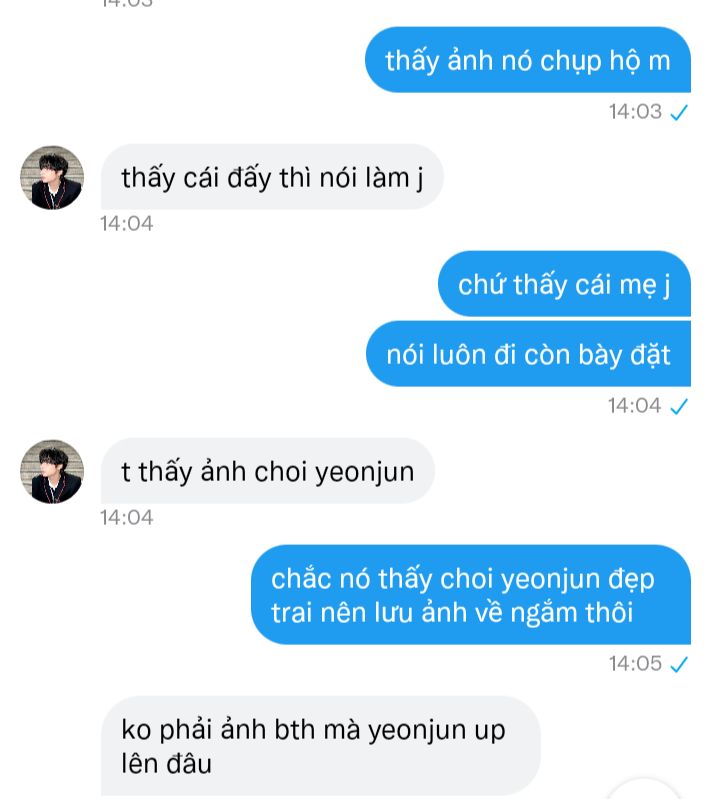Click the delivered checkmark beside 14:05
Viewport: 720px width, 799px height.
[679, 664]
